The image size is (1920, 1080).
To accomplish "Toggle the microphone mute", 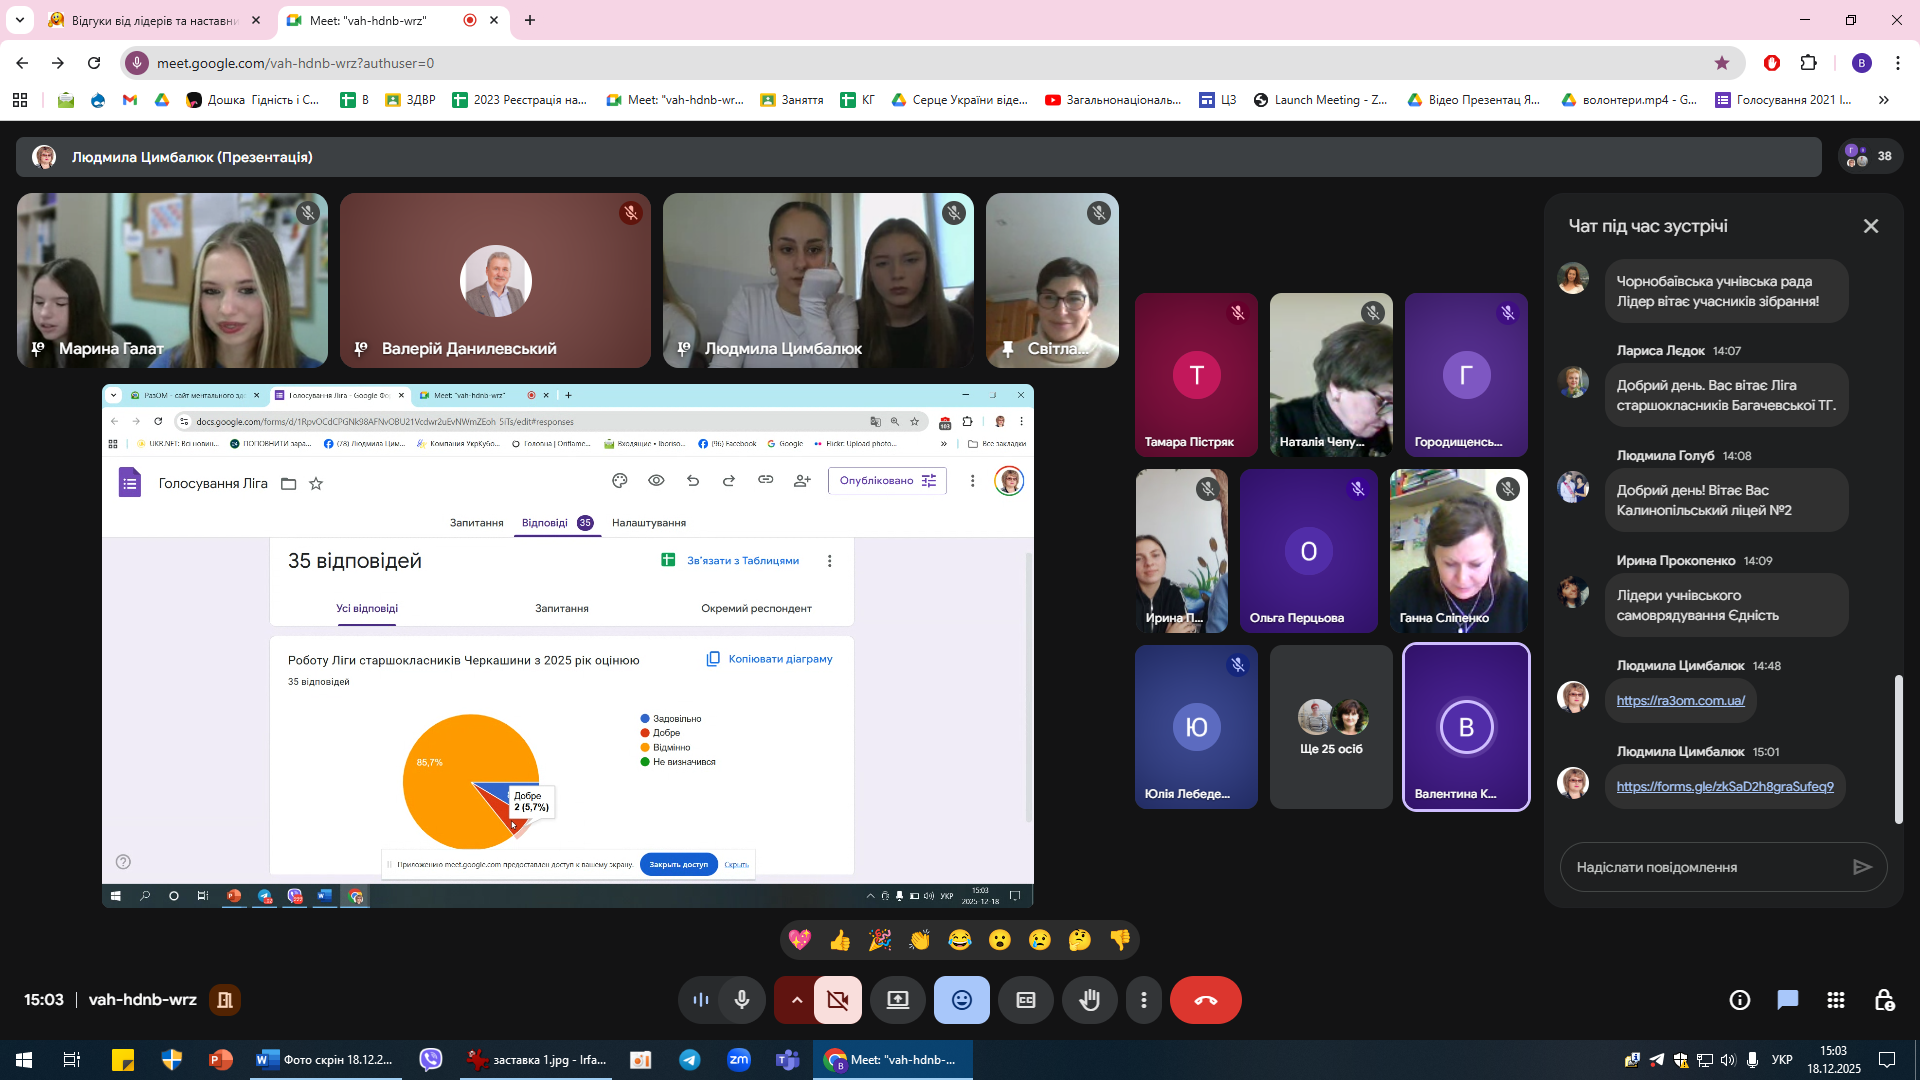I will point(742,1000).
